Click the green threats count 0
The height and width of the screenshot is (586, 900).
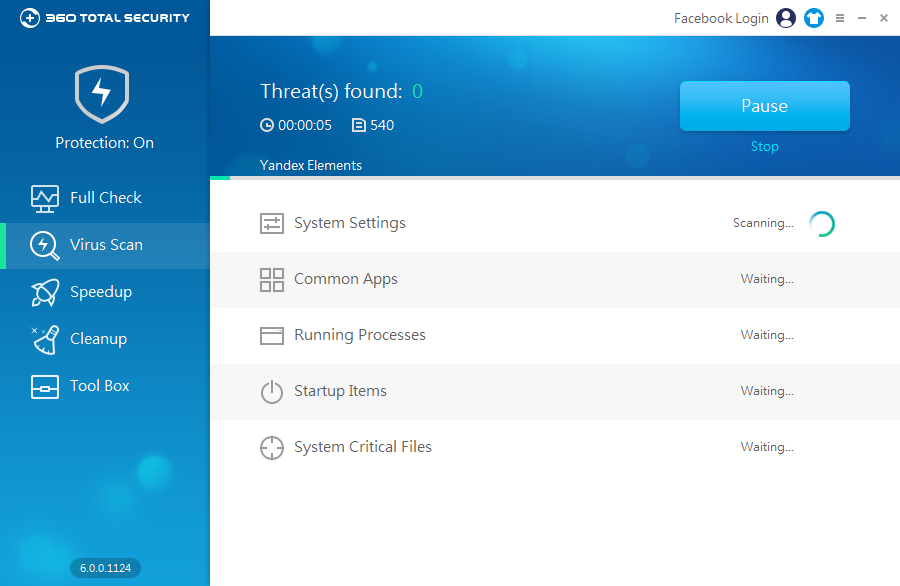pyautogui.click(x=417, y=91)
